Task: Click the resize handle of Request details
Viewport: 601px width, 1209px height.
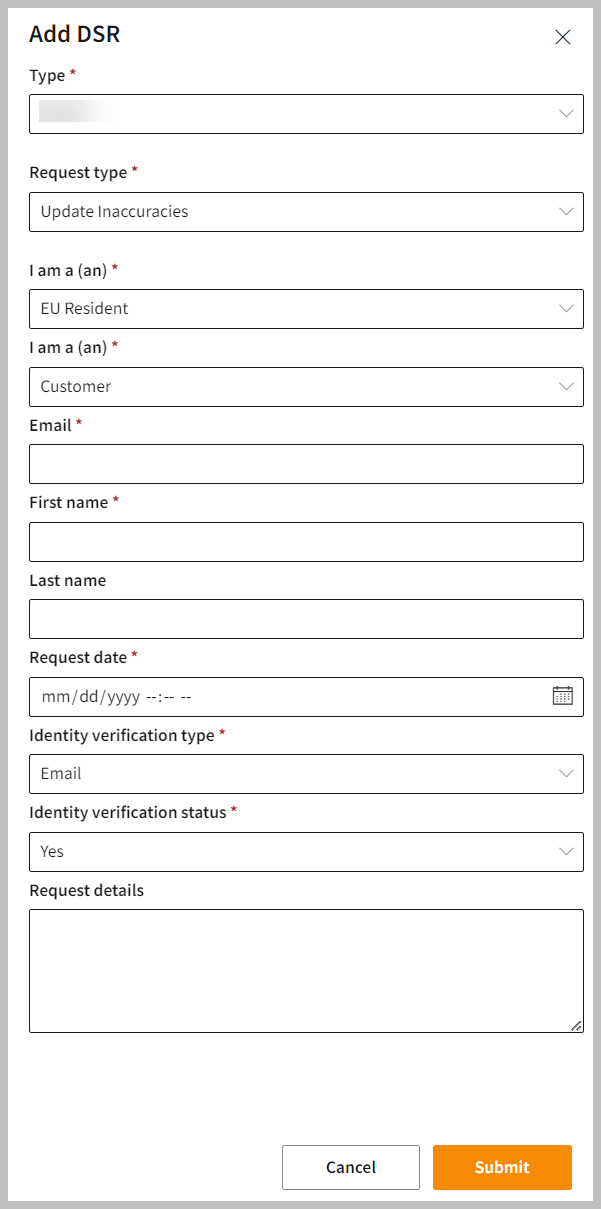Action: 576,1024
